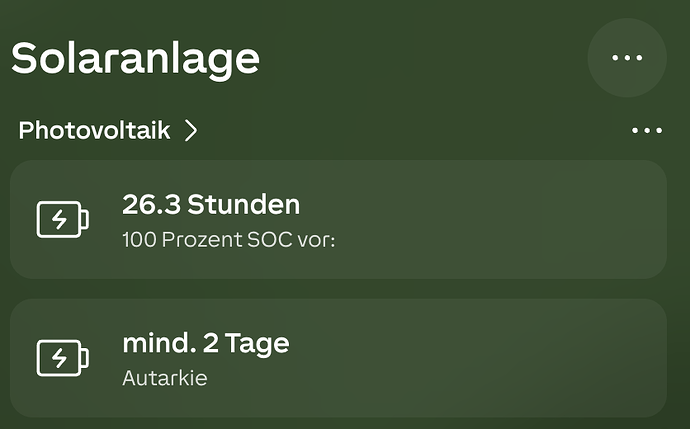The width and height of the screenshot is (690, 429).
Task: Select the 26.3 Stunden value text
Action: tap(211, 205)
